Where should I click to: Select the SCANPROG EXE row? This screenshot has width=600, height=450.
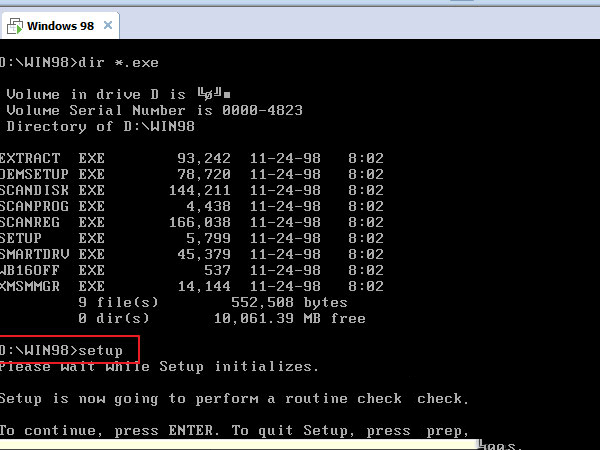[191, 207]
